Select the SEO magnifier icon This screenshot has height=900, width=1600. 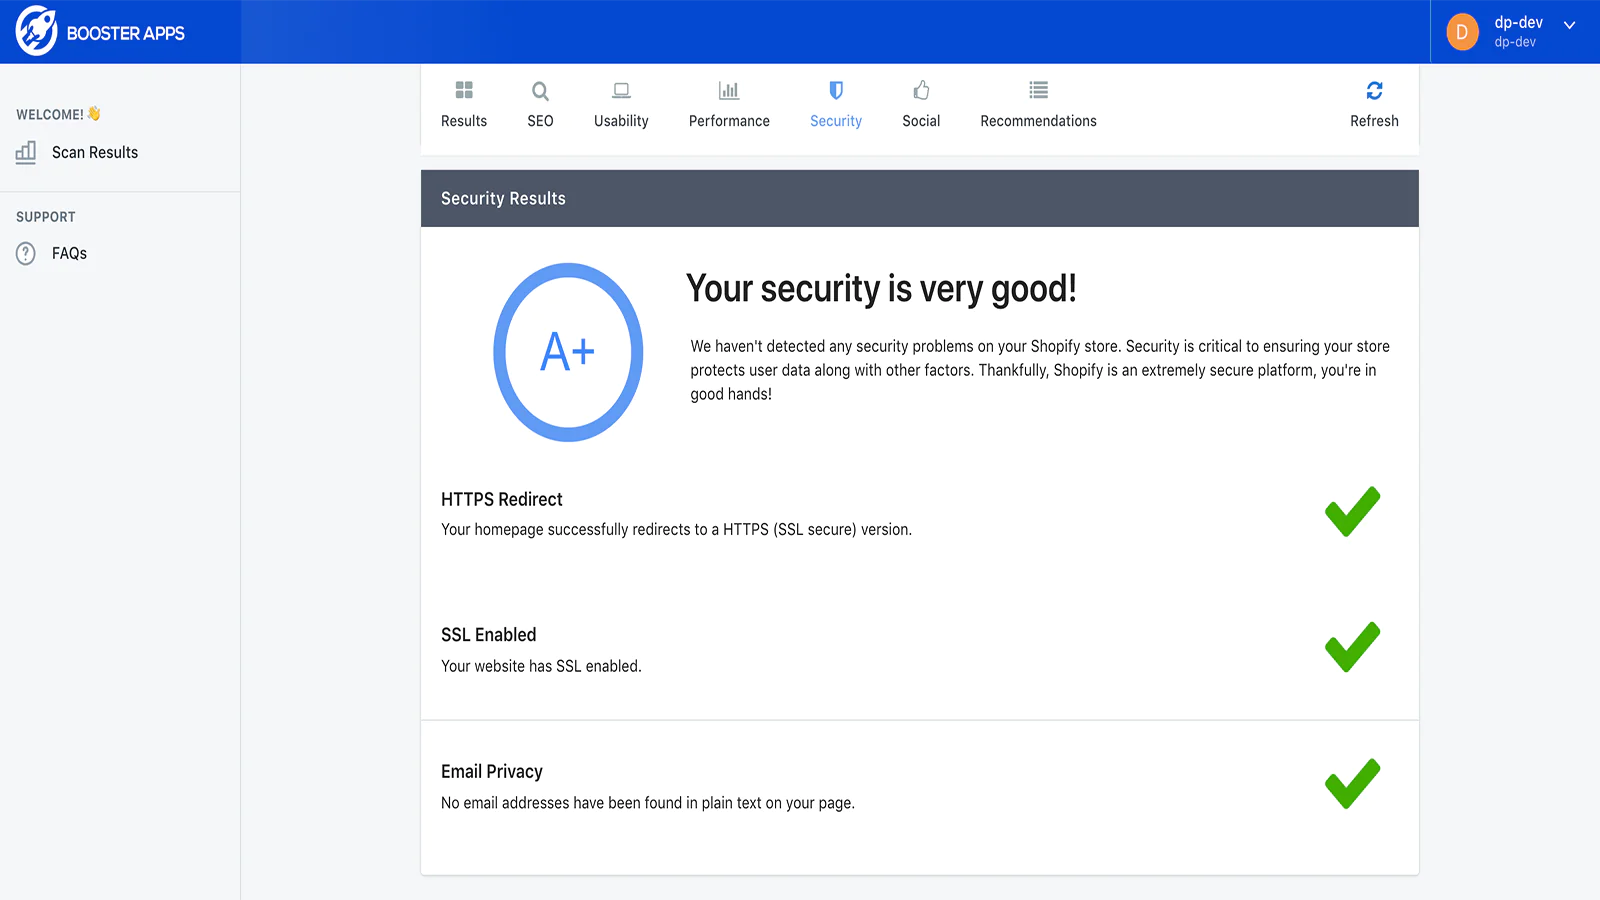click(540, 91)
